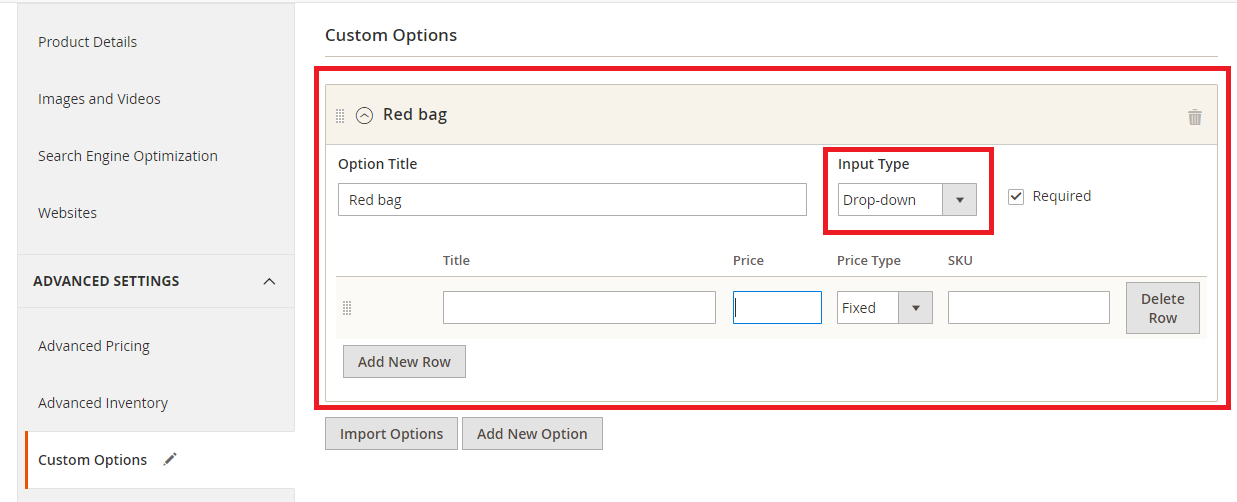Click the row drag handle before Title field

tap(347, 308)
